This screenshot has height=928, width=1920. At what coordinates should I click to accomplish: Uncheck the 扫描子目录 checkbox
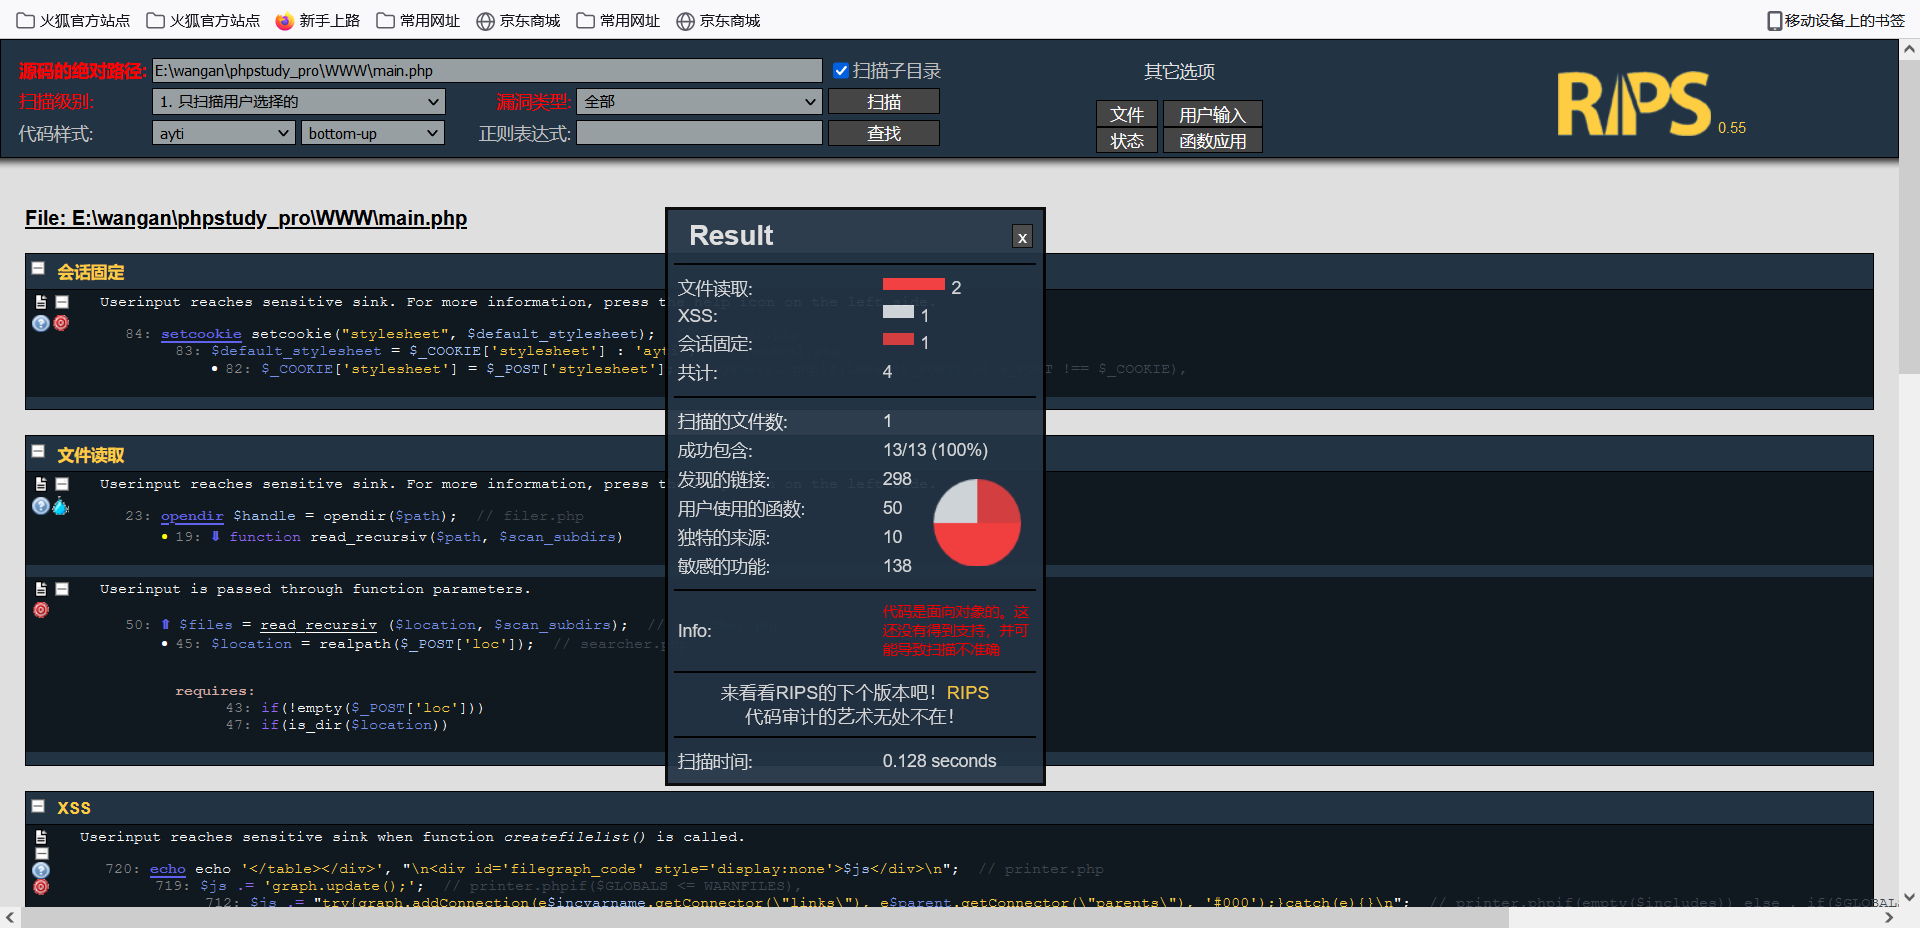(841, 70)
